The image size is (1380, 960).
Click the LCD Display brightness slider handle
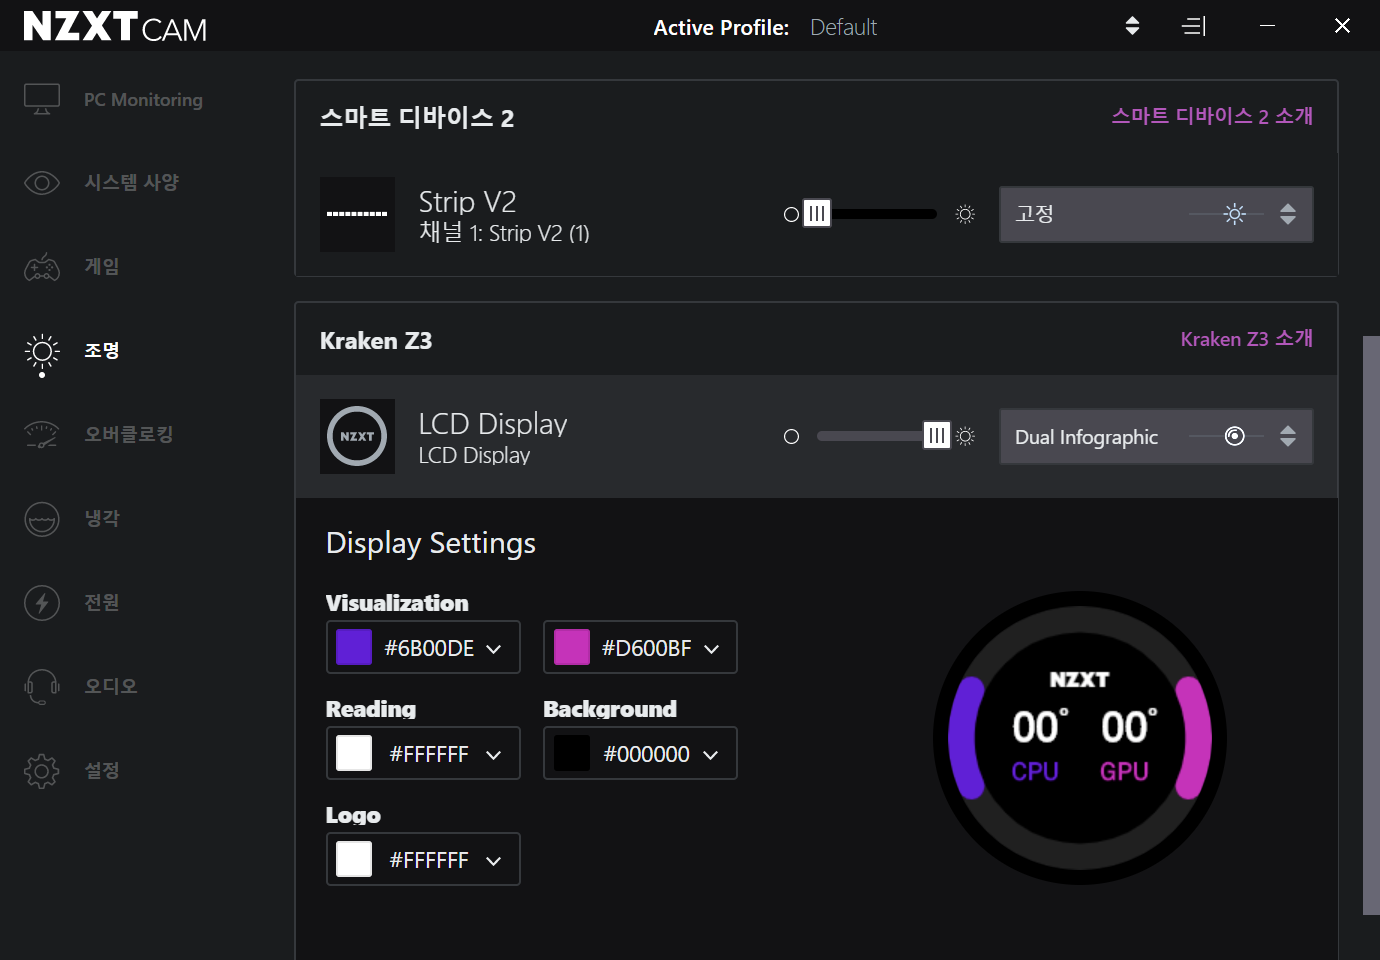(936, 436)
